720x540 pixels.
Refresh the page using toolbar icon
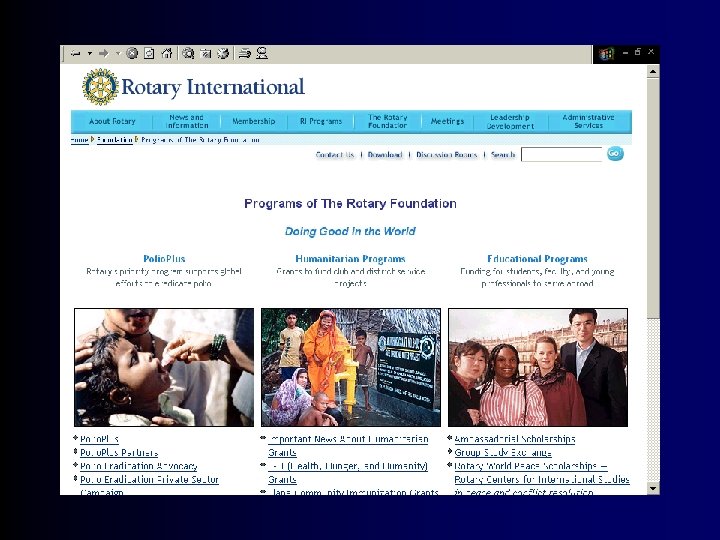pos(149,54)
